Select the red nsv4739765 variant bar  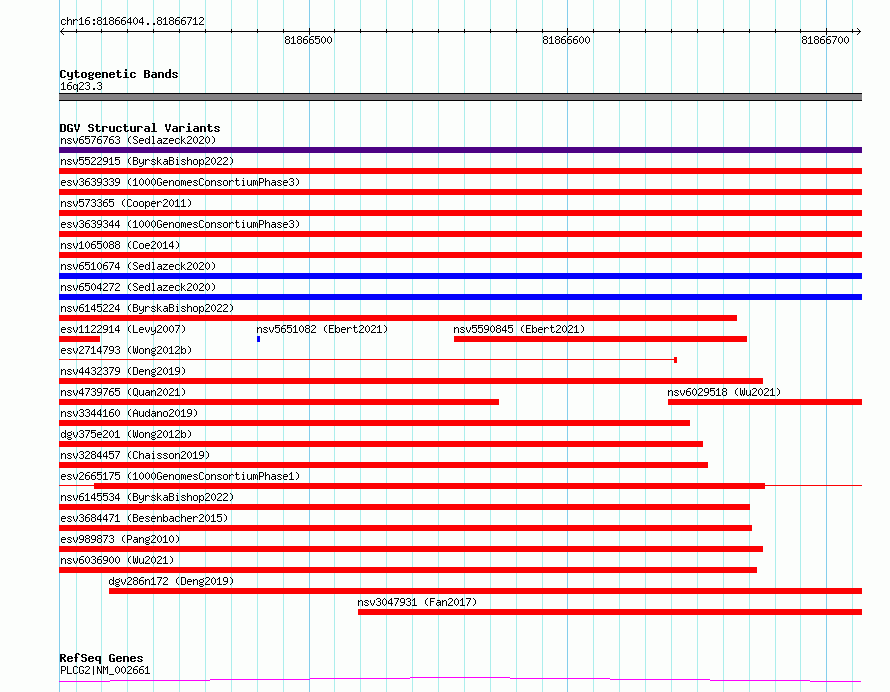click(x=279, y=402)
